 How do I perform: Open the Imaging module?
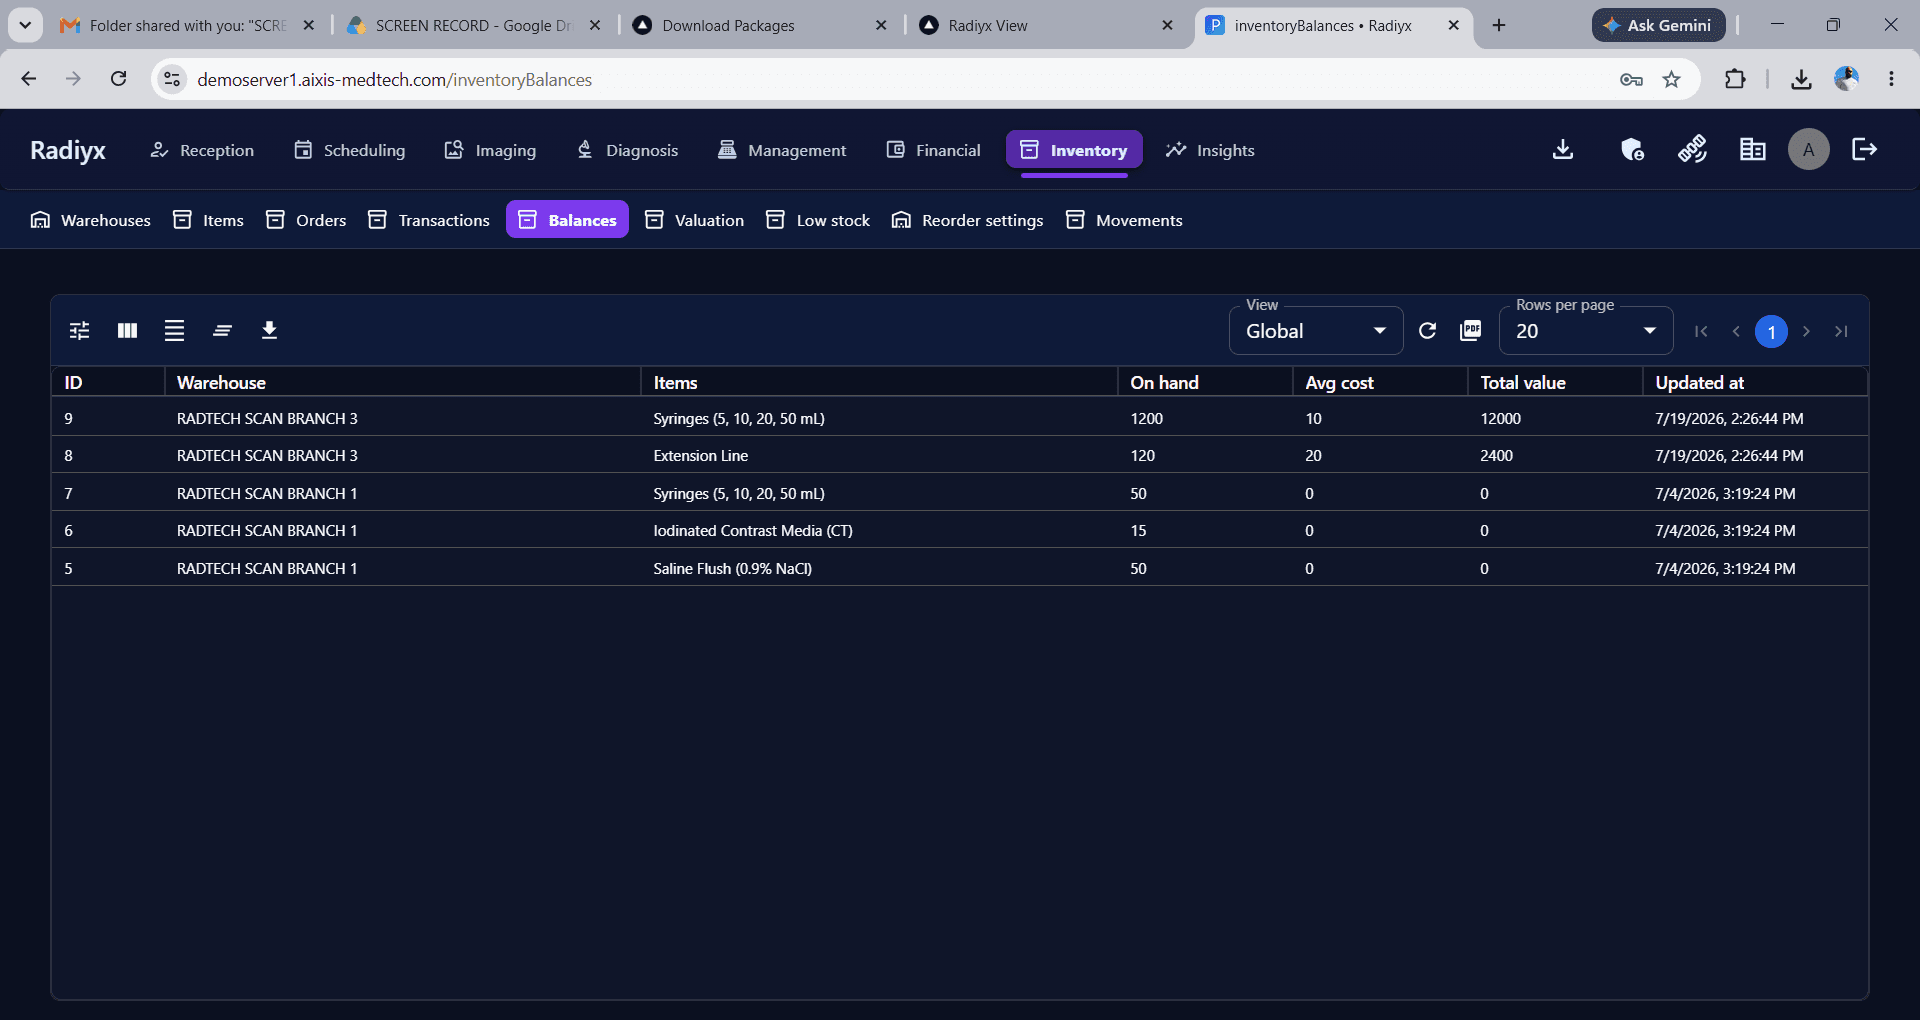[x=490, y=150]
